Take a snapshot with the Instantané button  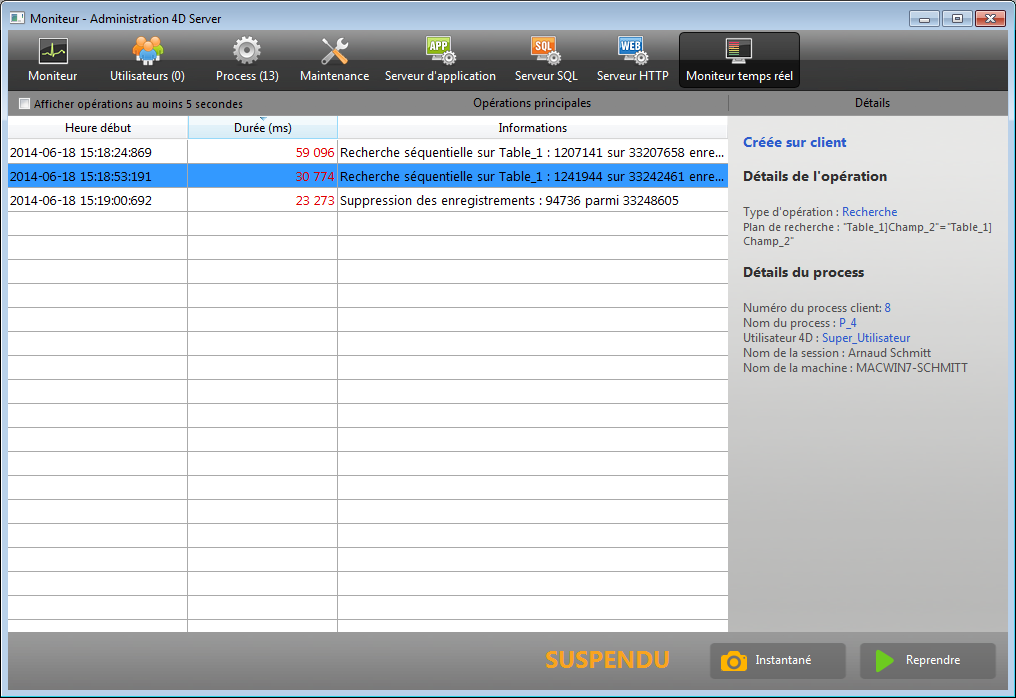(x=778, y=660)
